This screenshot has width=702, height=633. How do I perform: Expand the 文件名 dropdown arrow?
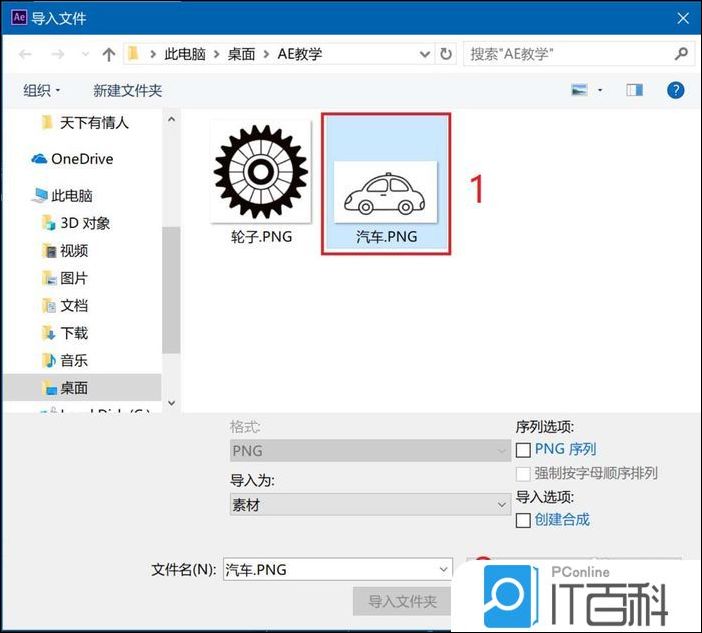point(443,569)
